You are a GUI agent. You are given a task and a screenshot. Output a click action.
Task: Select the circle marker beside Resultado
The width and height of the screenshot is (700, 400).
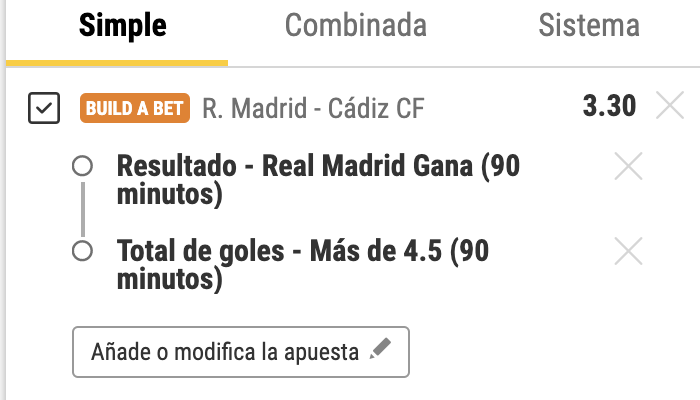point(82,166)
